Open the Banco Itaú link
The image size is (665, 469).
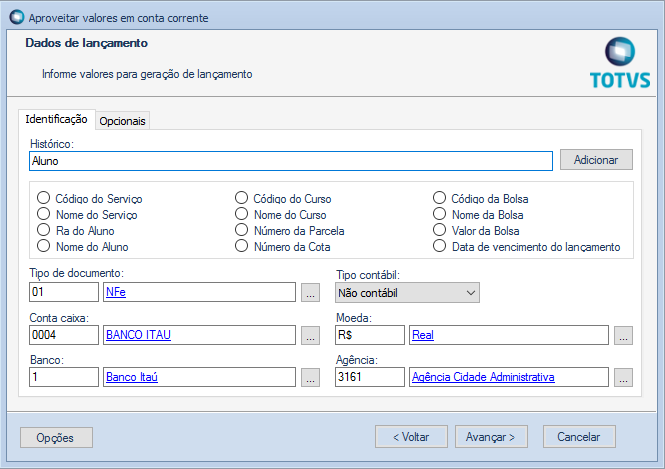(x=132, y=377)
